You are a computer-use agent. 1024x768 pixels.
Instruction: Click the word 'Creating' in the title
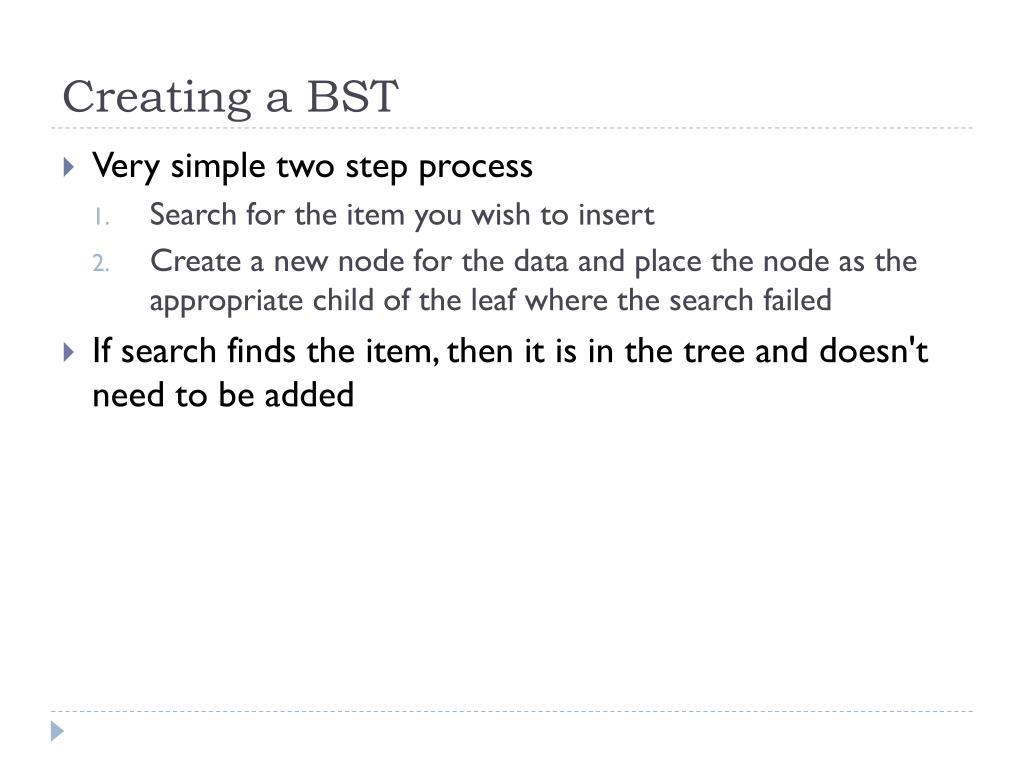coord(157,98)
